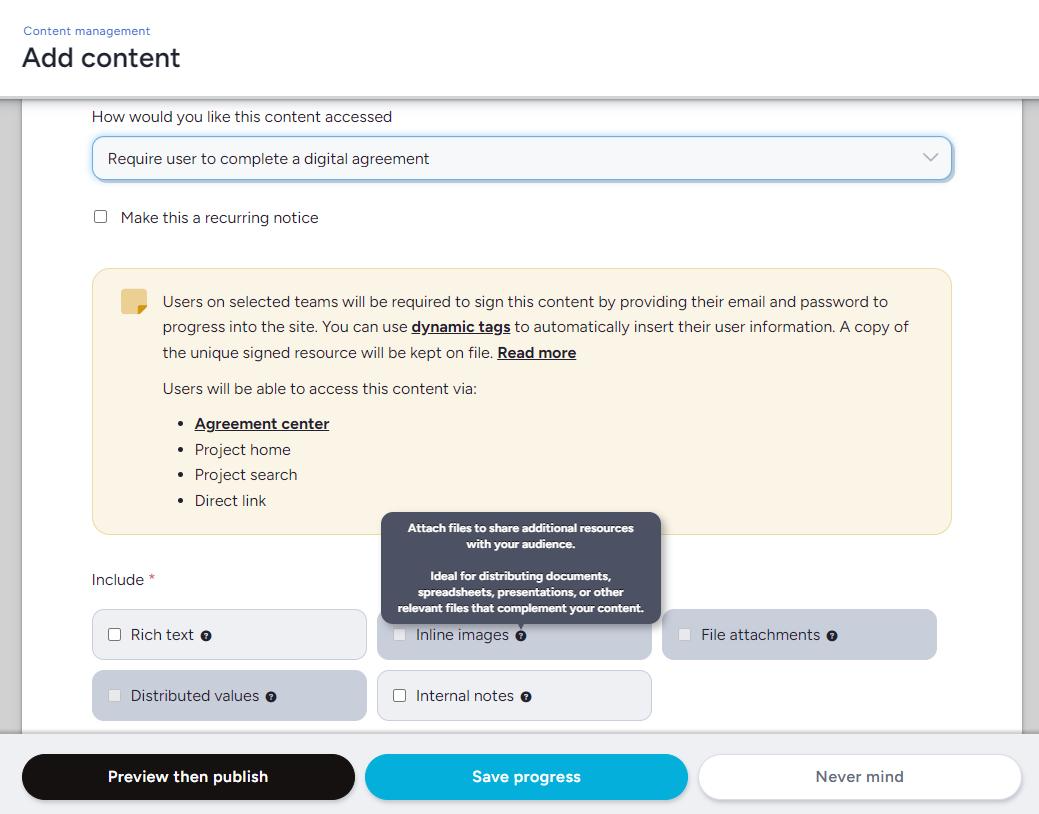Go to the Agreement center link
This screenshot has width=1039, height=814.
(x=262, y=424)
